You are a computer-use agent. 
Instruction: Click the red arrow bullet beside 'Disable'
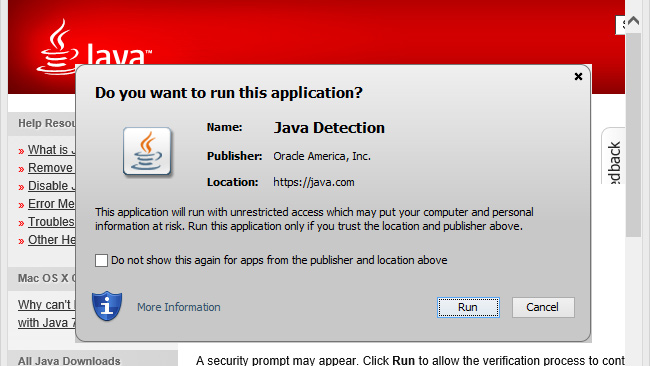[21, 187]
